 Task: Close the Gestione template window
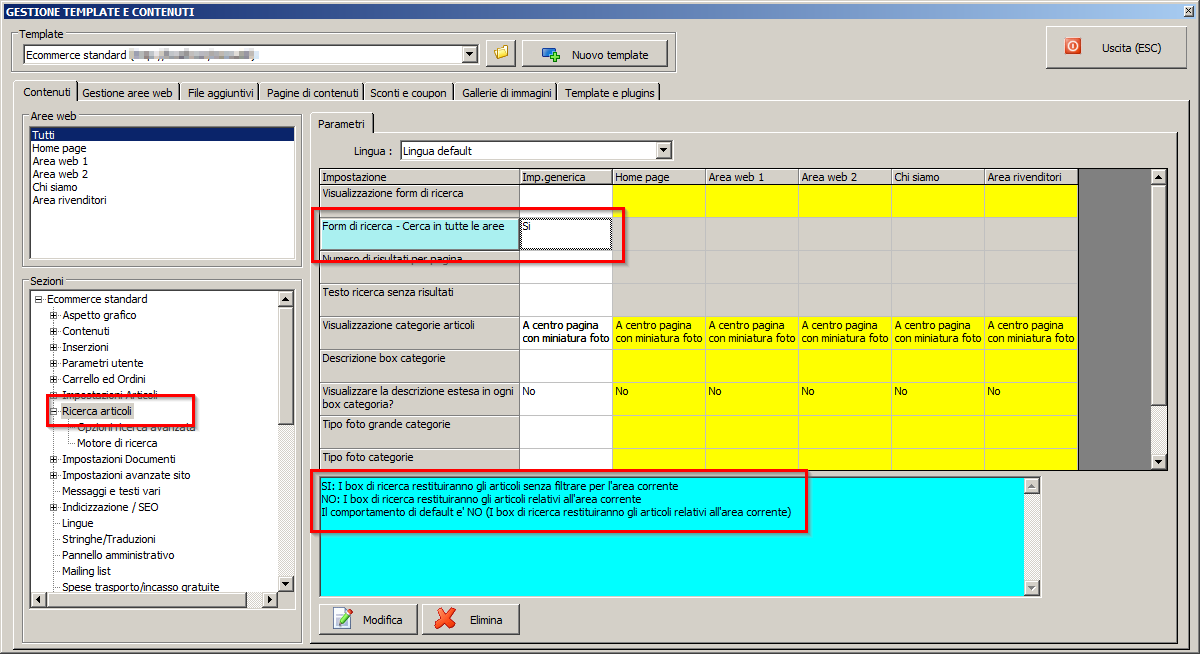pyautogui.click(x=1186, y=11)
